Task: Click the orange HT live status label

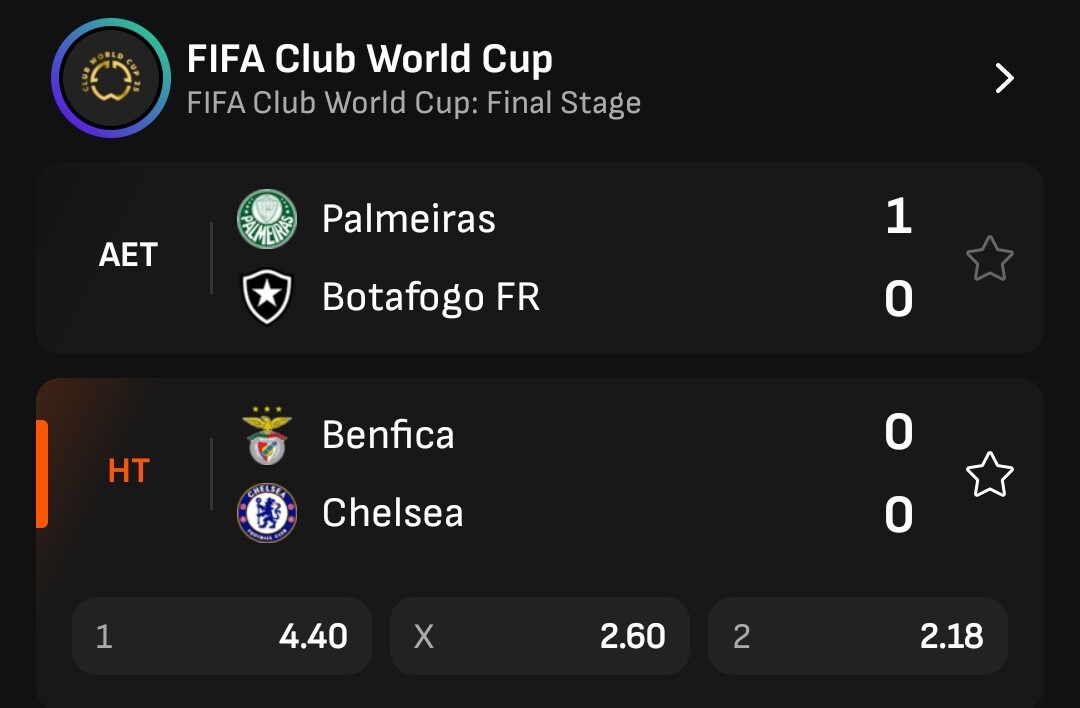Action: point(129,471)
